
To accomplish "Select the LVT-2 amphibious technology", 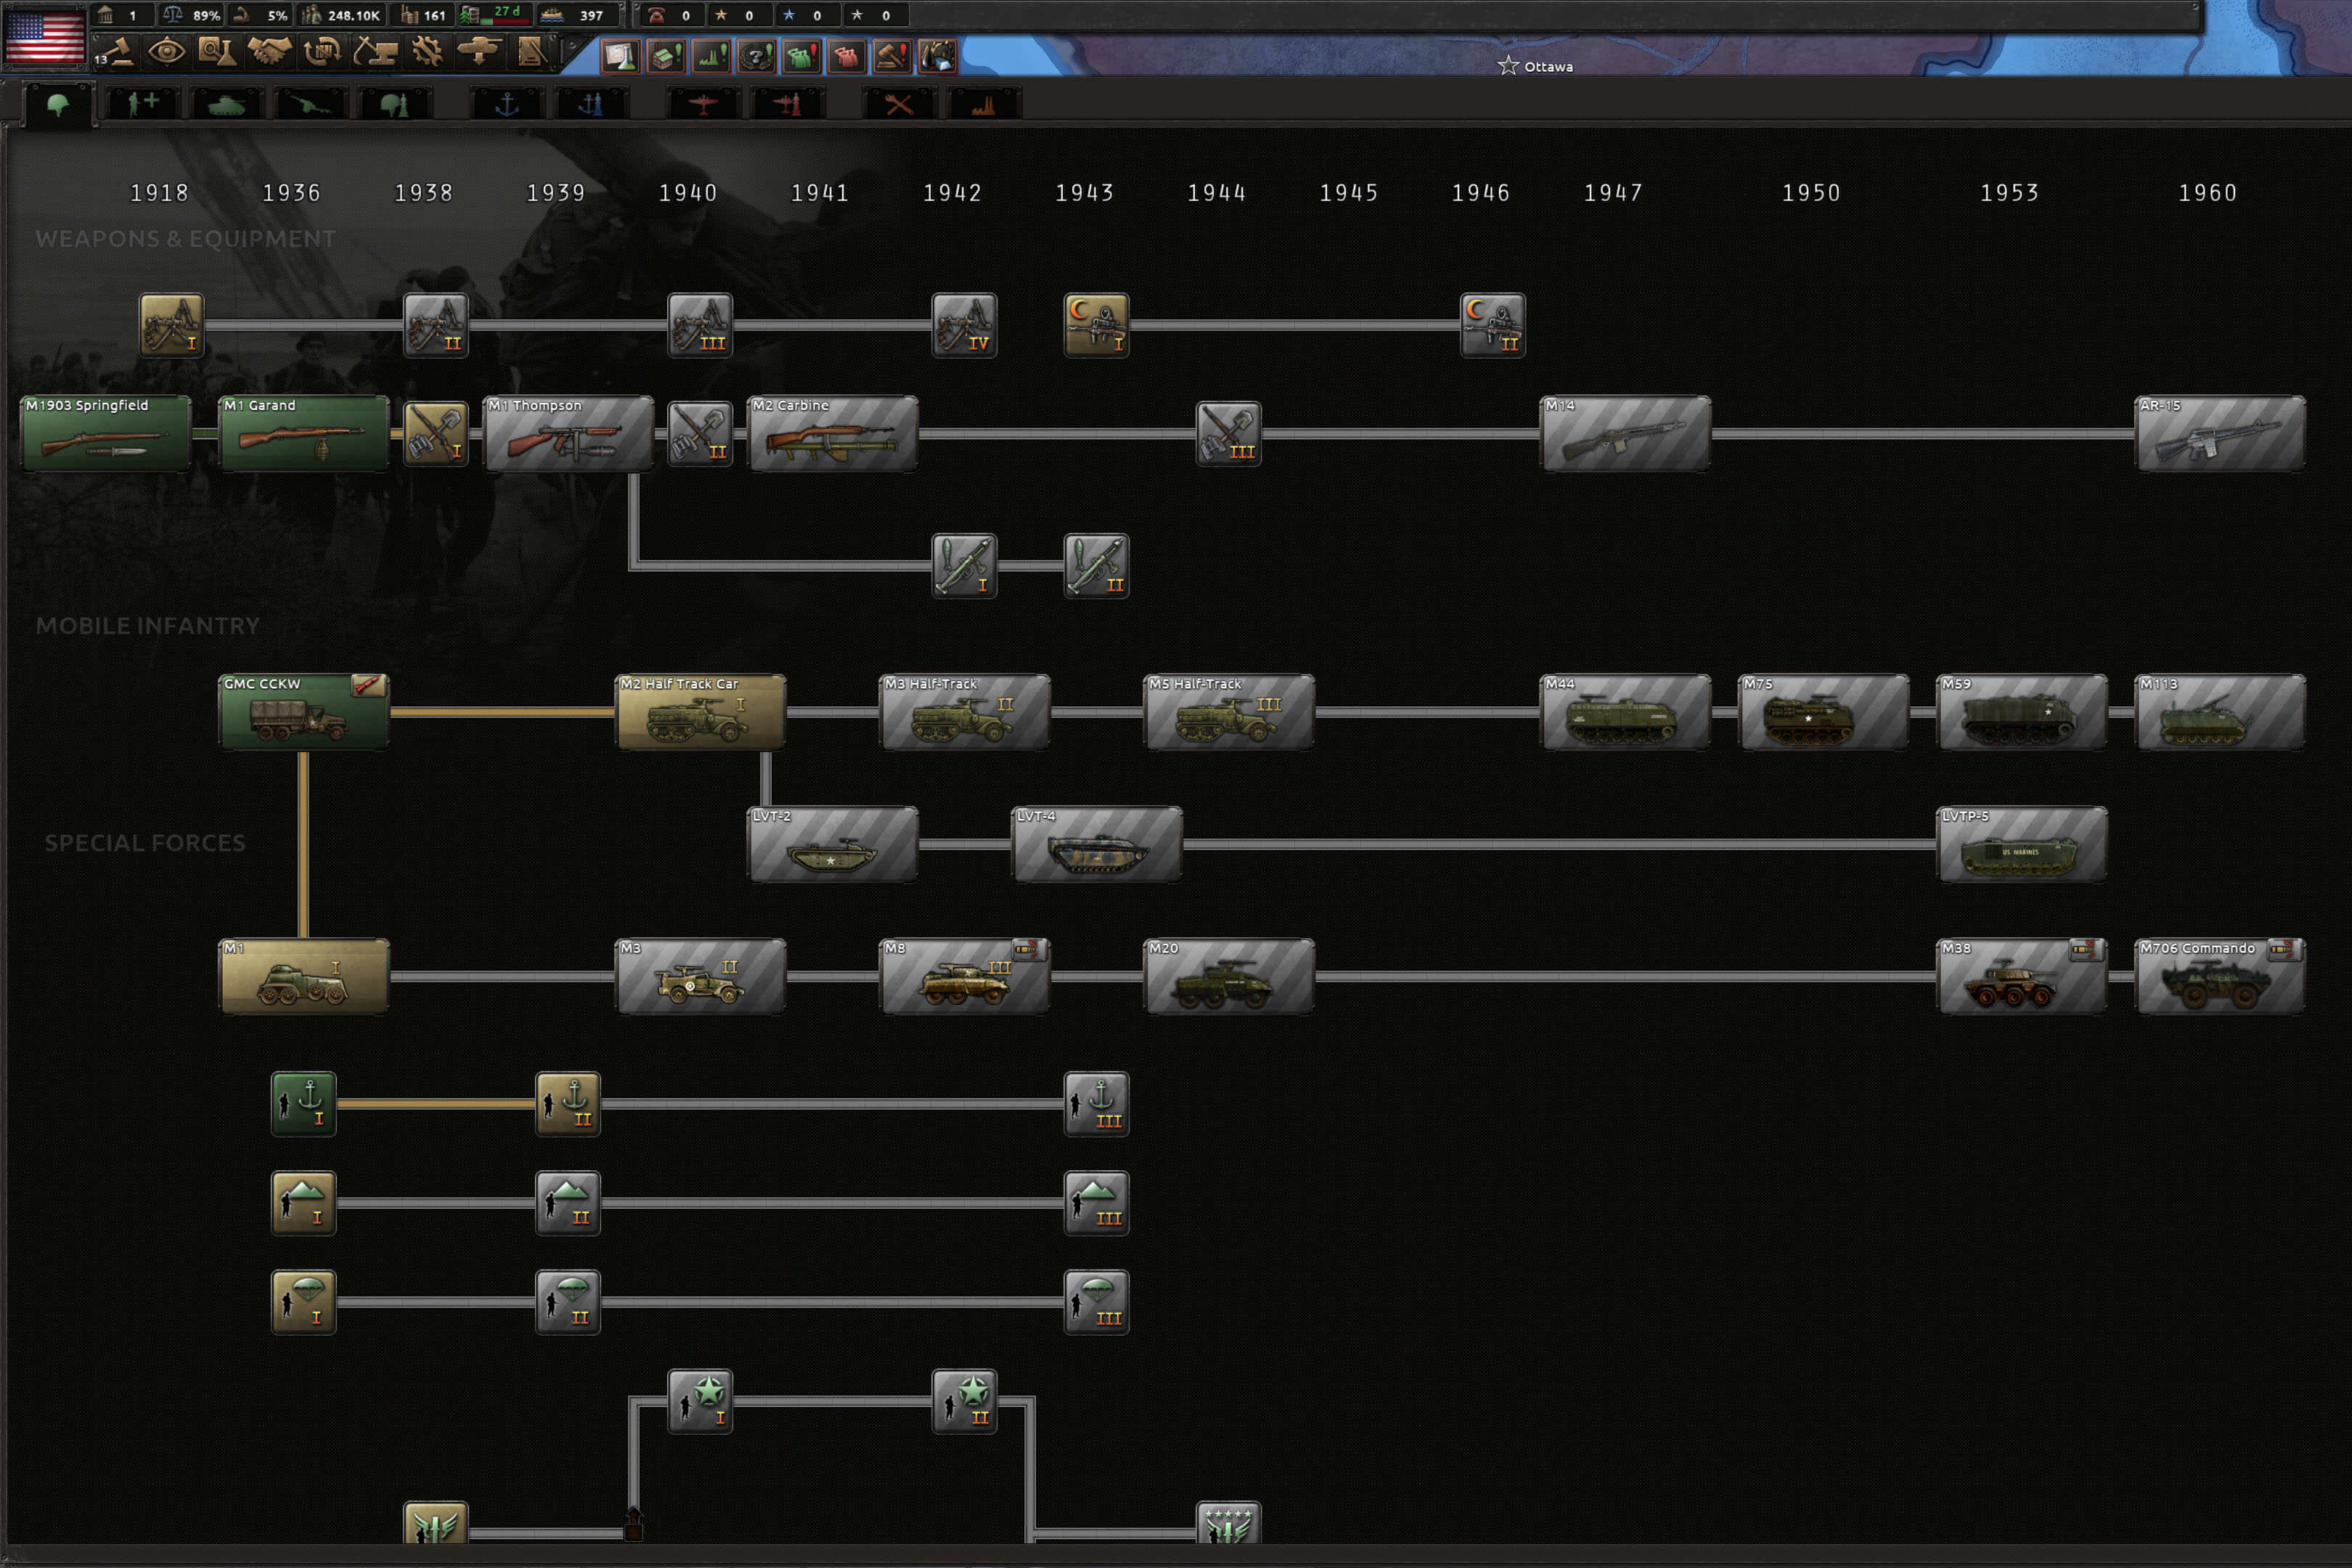I will [x=832, y=844].
